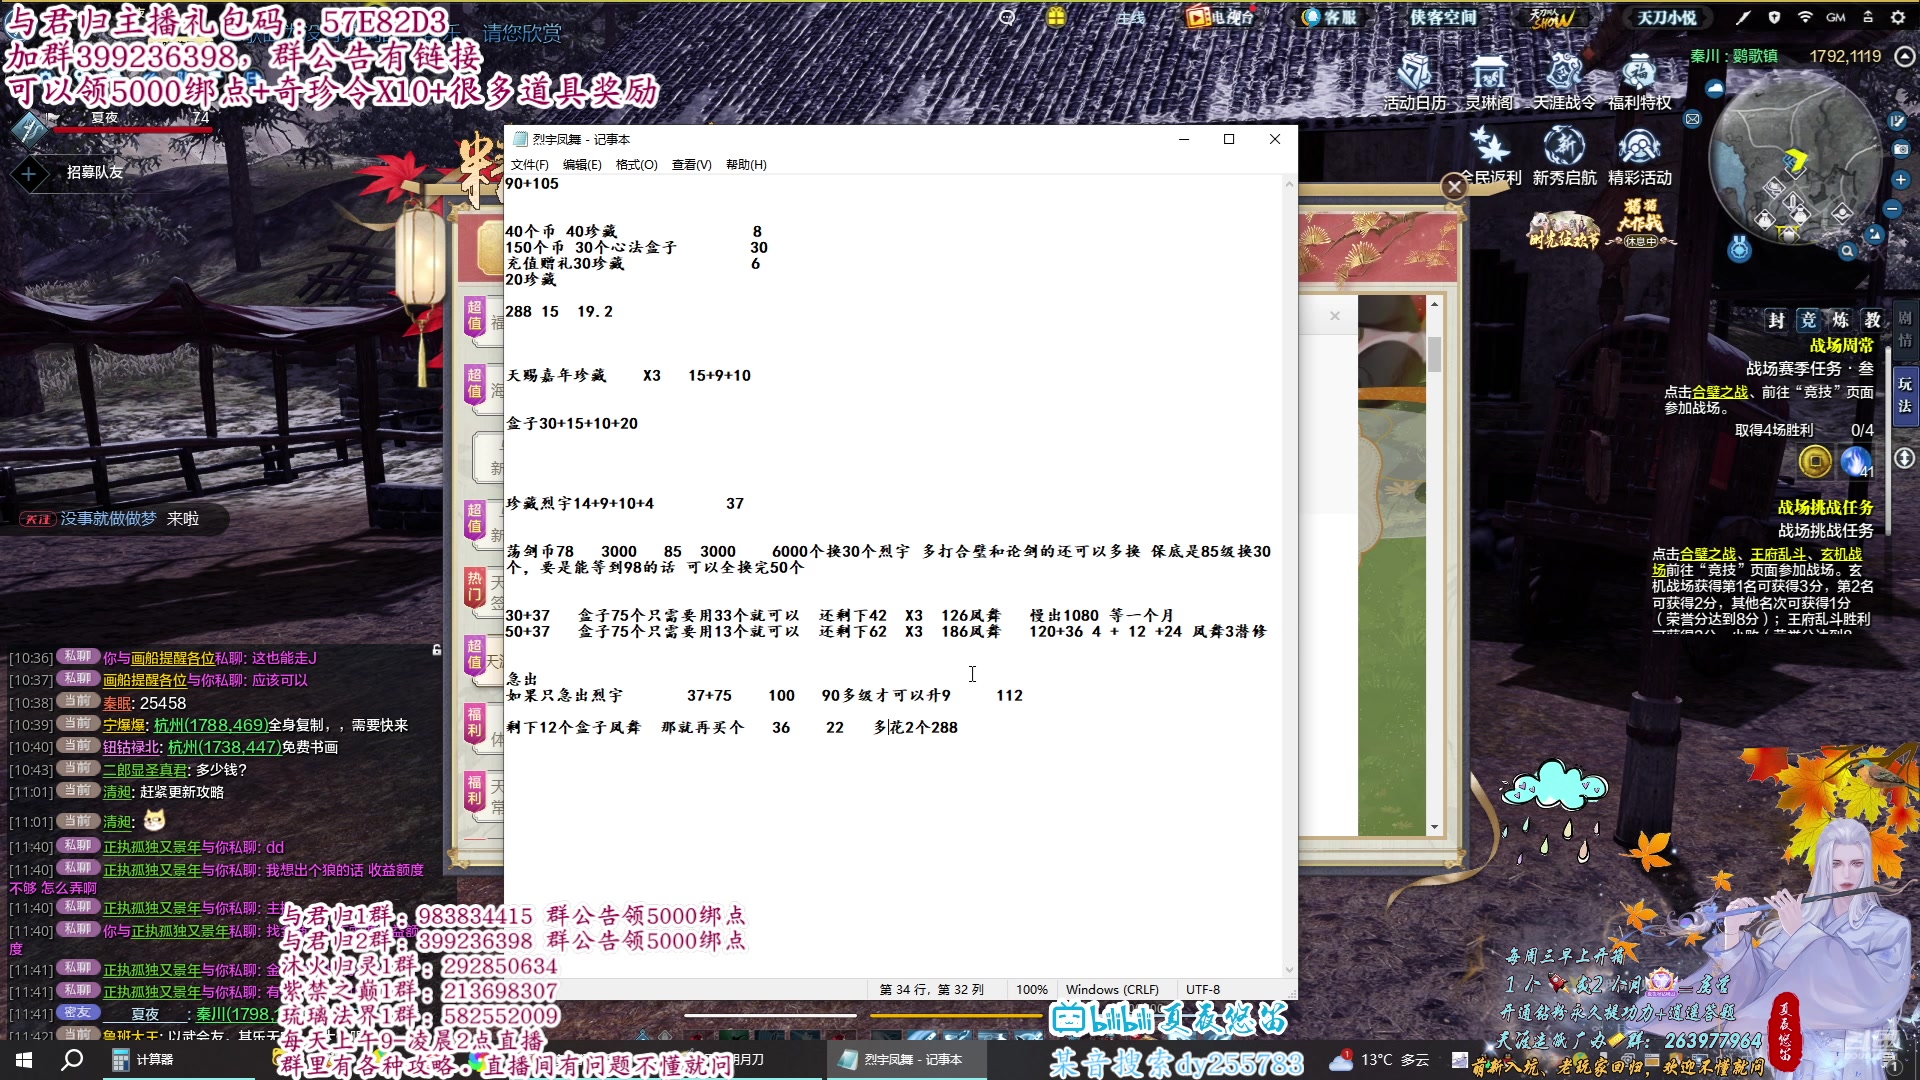
Task: Open the 电视台 TV station button
Action: click(1220, 17)
